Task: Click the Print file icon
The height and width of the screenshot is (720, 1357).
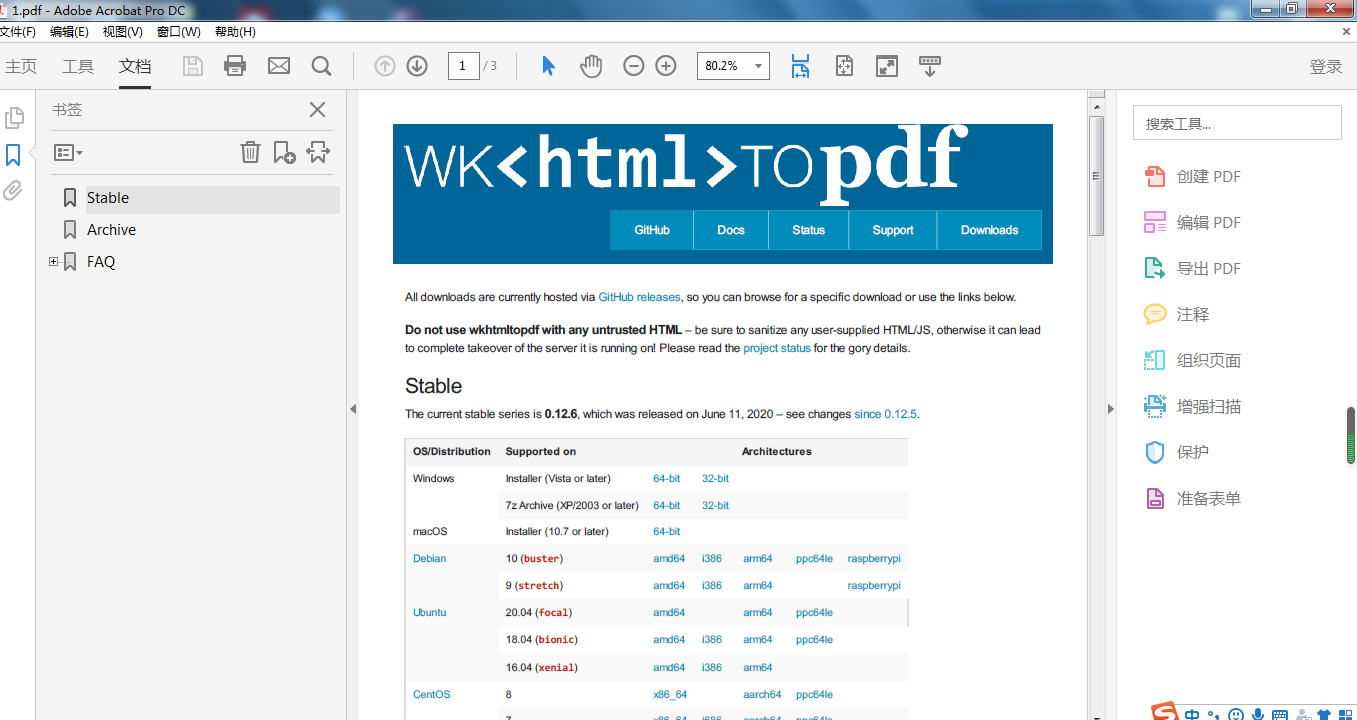Action: (235, 66)
